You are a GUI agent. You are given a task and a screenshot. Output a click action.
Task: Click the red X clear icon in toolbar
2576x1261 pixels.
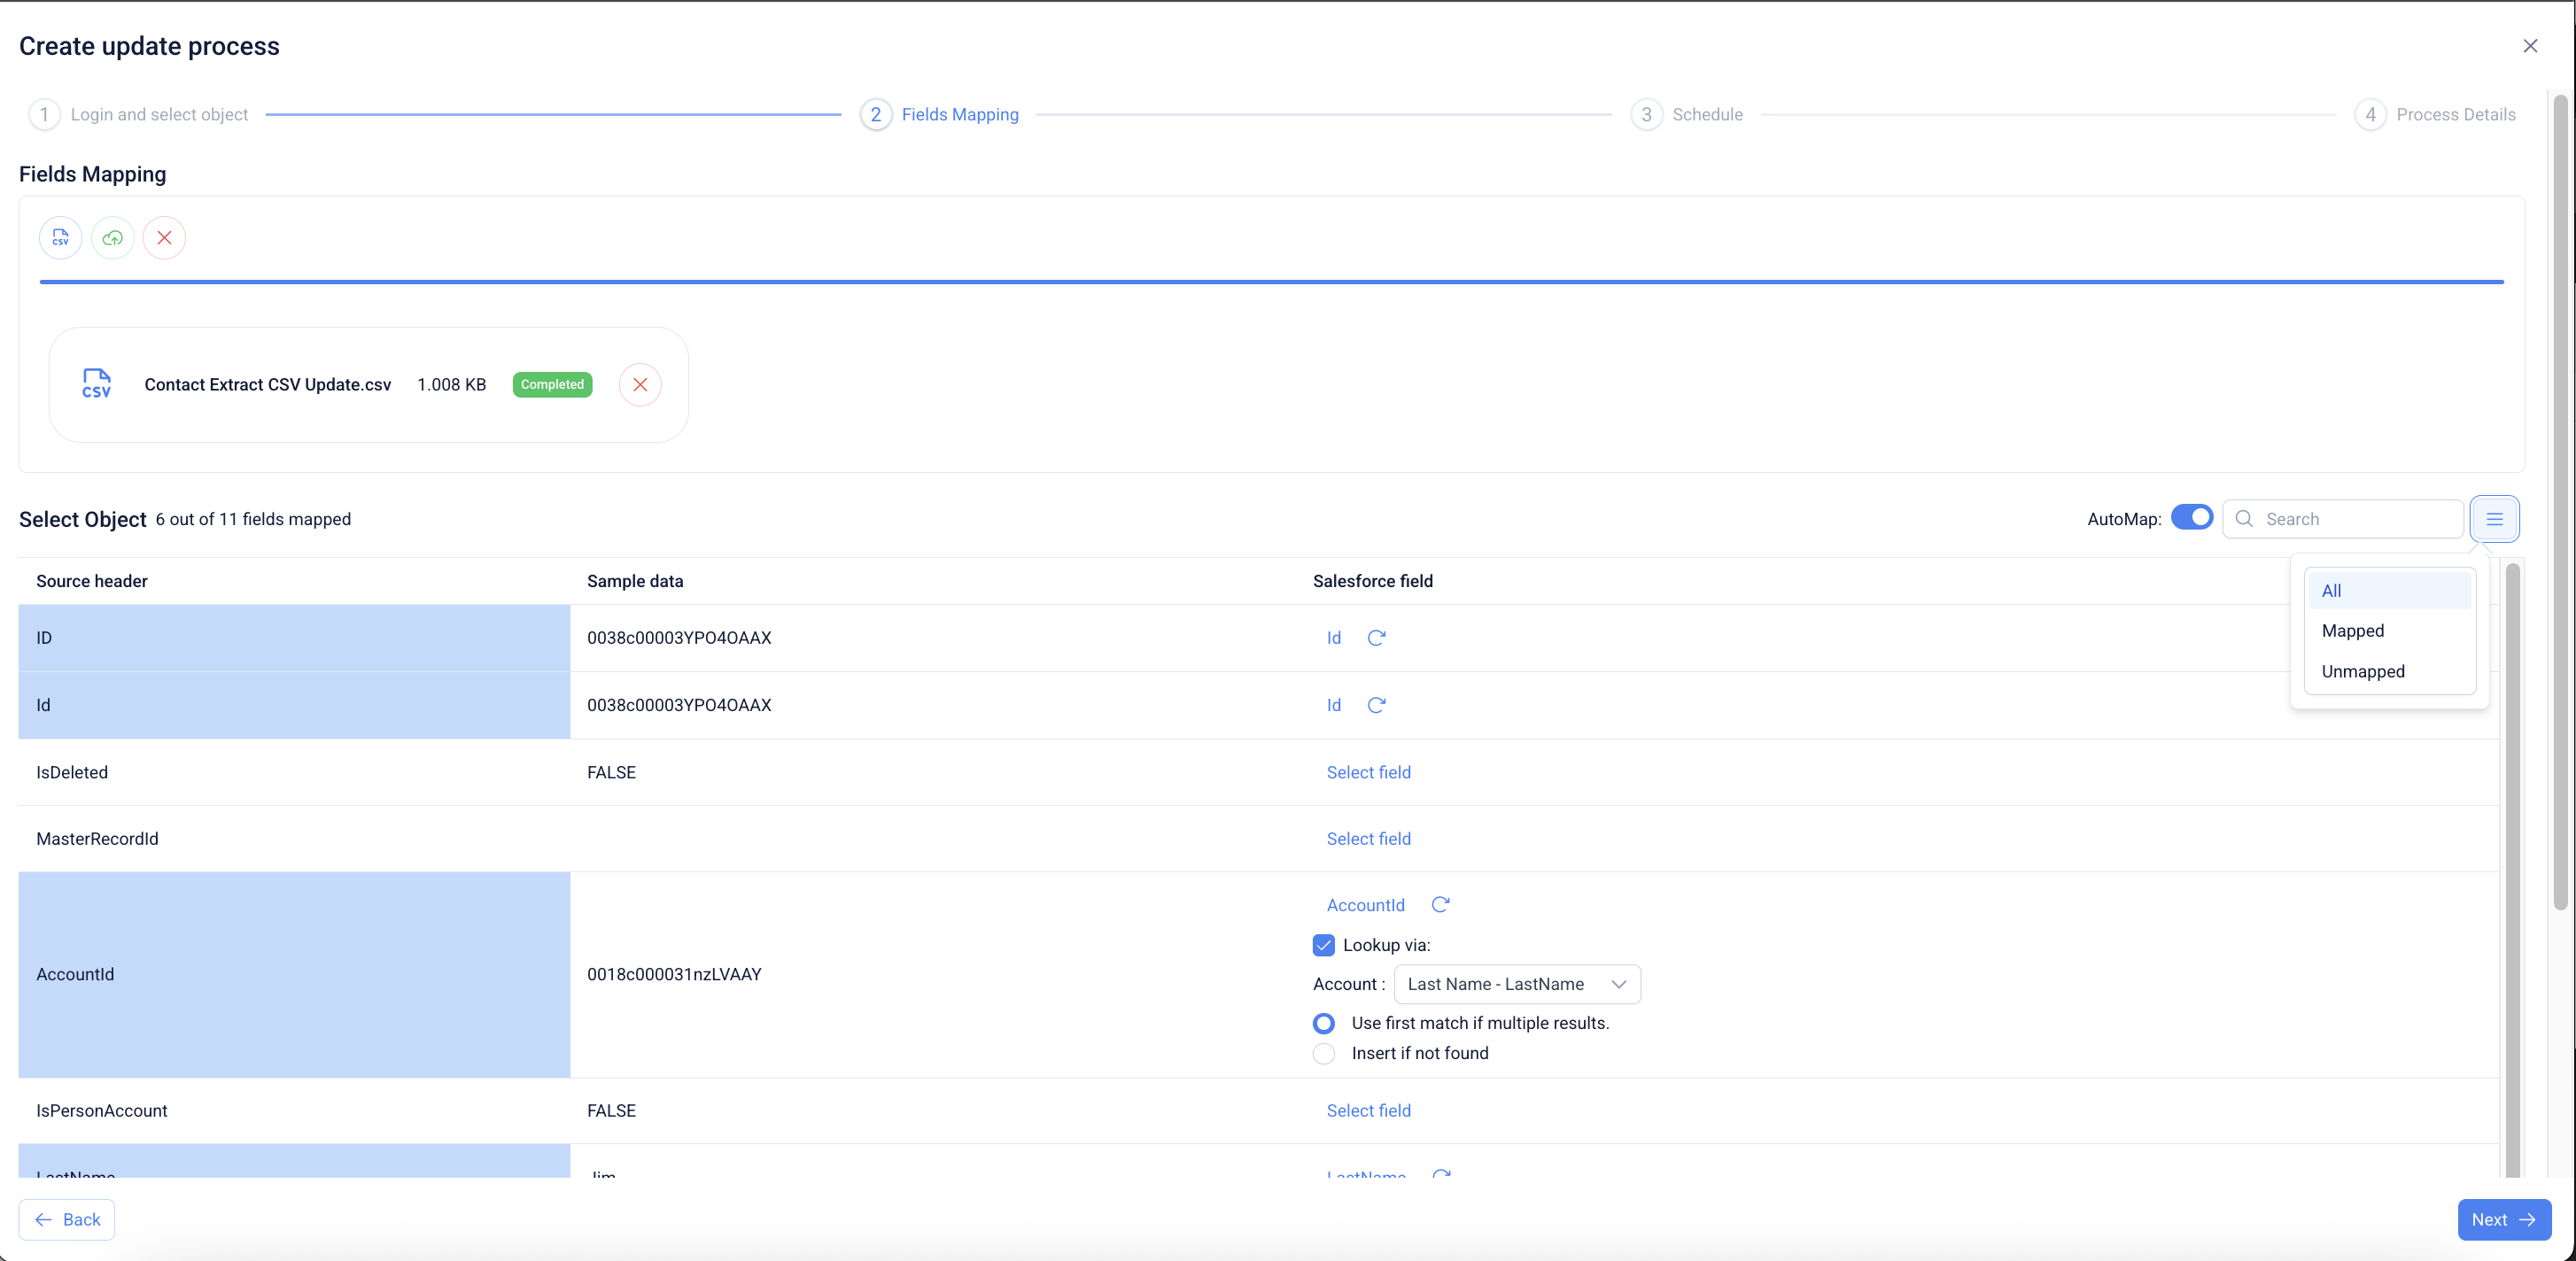(x=164, y=238)
